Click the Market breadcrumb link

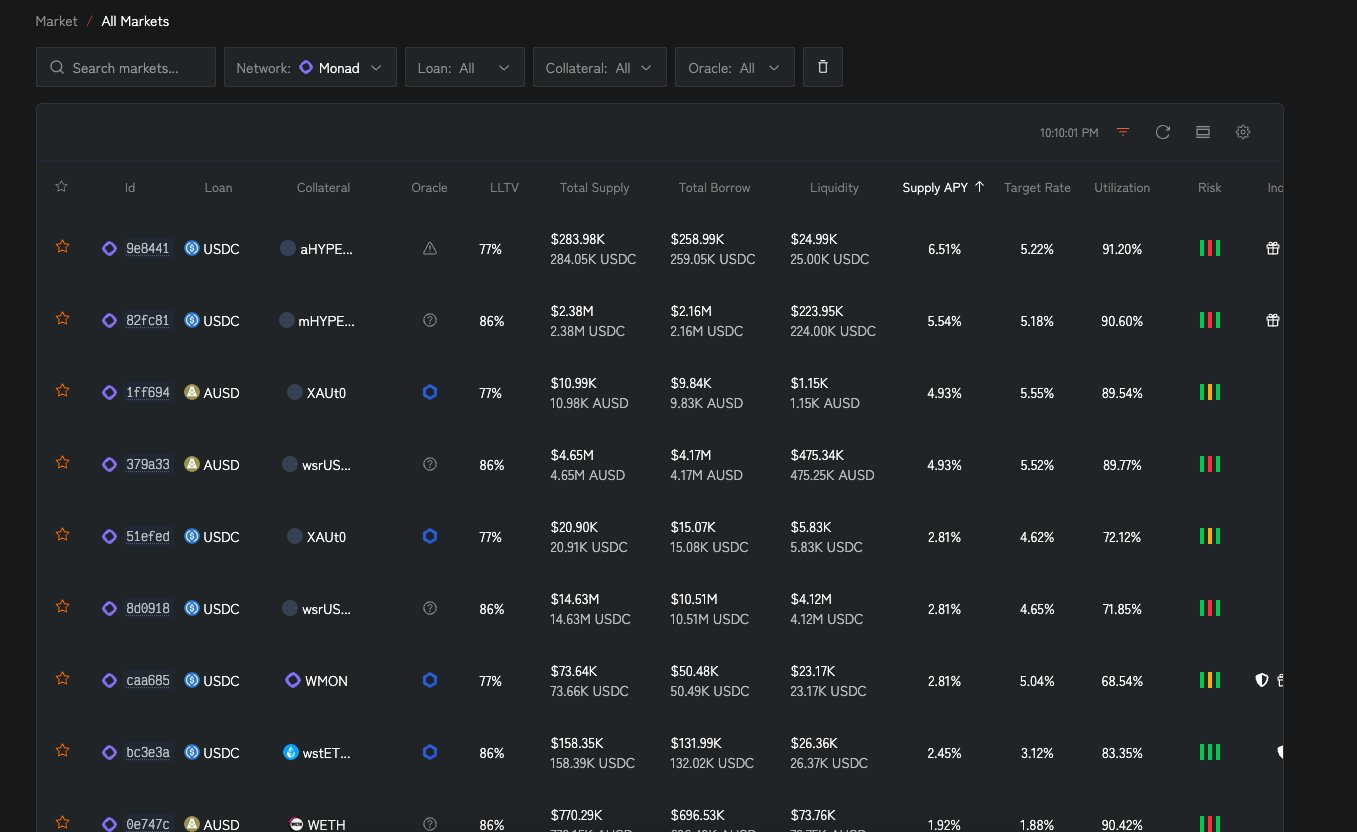tap(56, 21)
